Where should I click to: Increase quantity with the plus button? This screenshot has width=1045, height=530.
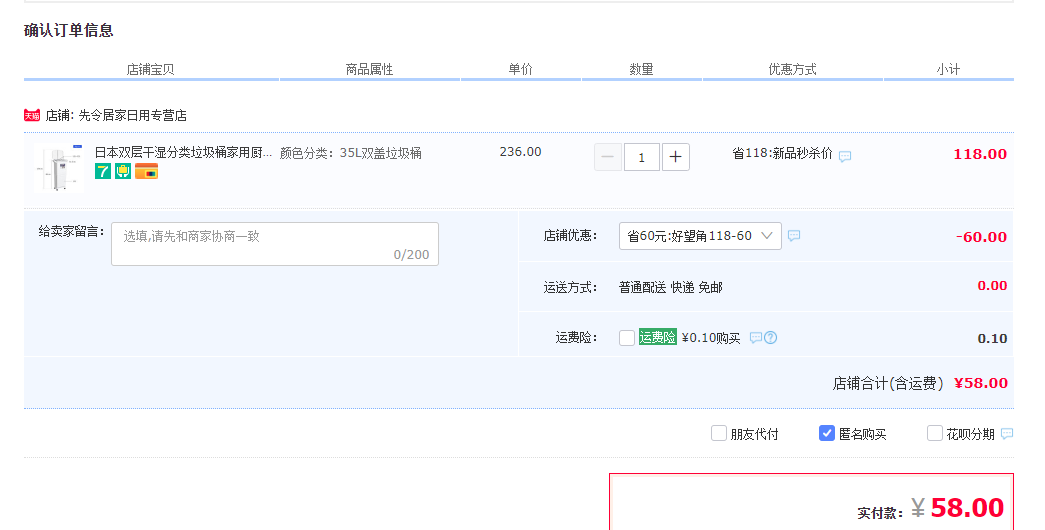676,157
